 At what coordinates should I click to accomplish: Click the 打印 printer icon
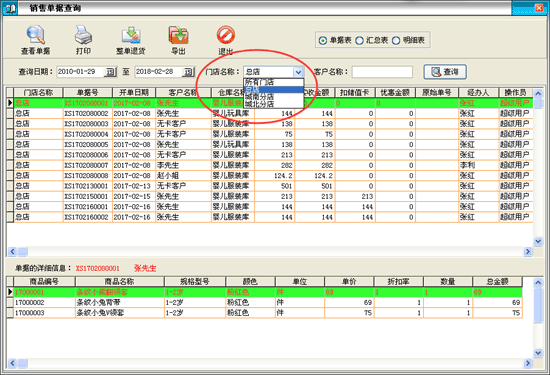point(83,35)
